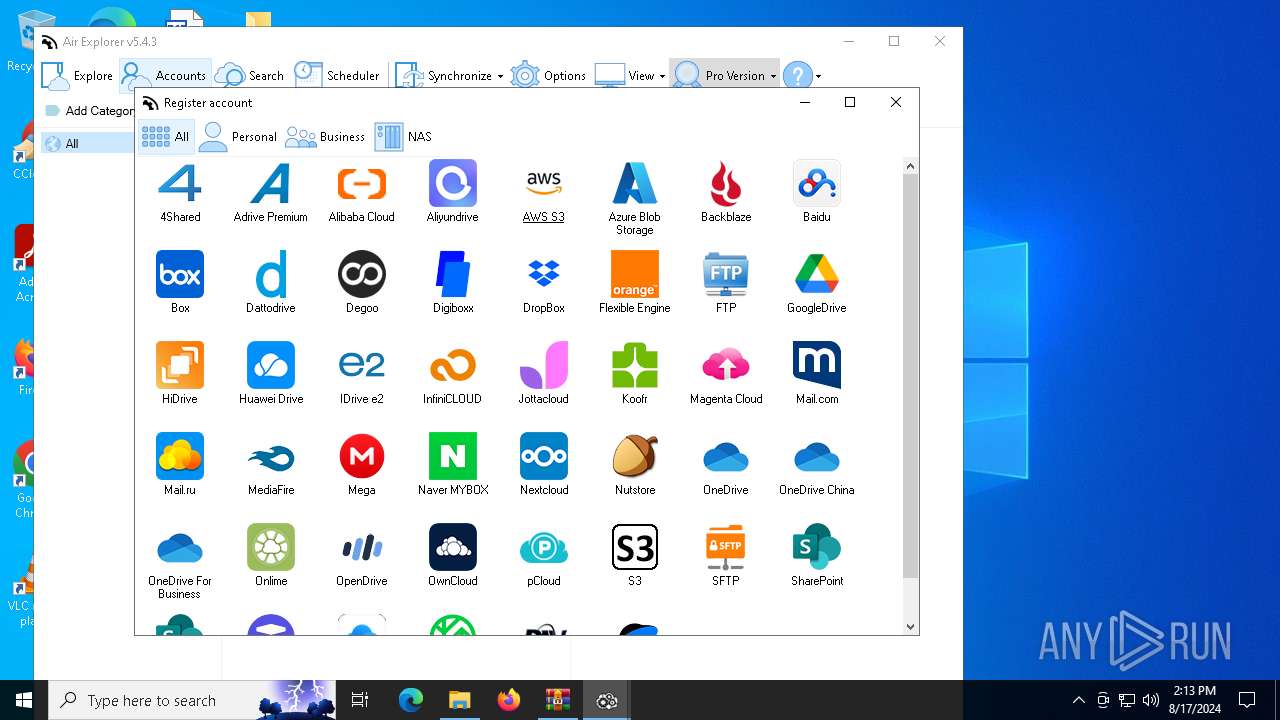Choose the Onlime icon
This screenshot has width=1280, height=720.
271,547
